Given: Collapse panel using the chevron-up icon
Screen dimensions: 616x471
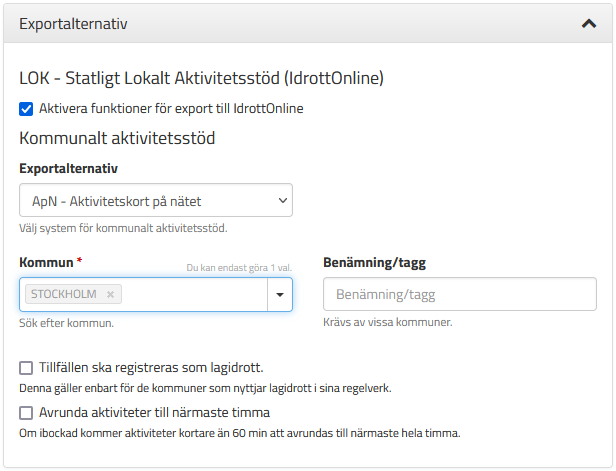Looking at the screenshot, I should pyautogui.click(x=588, y=24).
